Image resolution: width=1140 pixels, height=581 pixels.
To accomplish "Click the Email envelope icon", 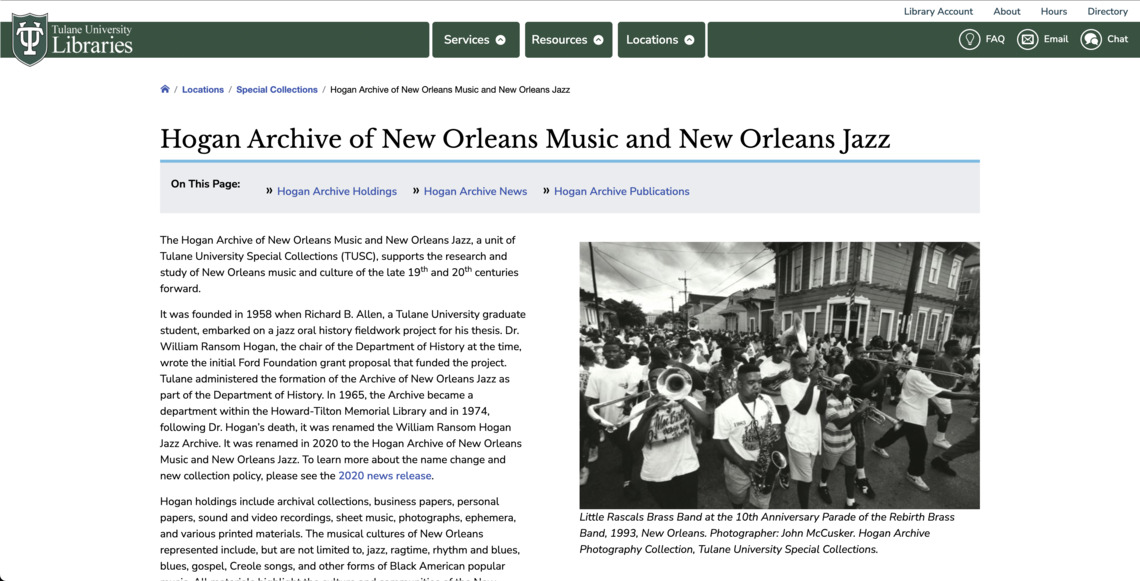I will pos(1027,39).
